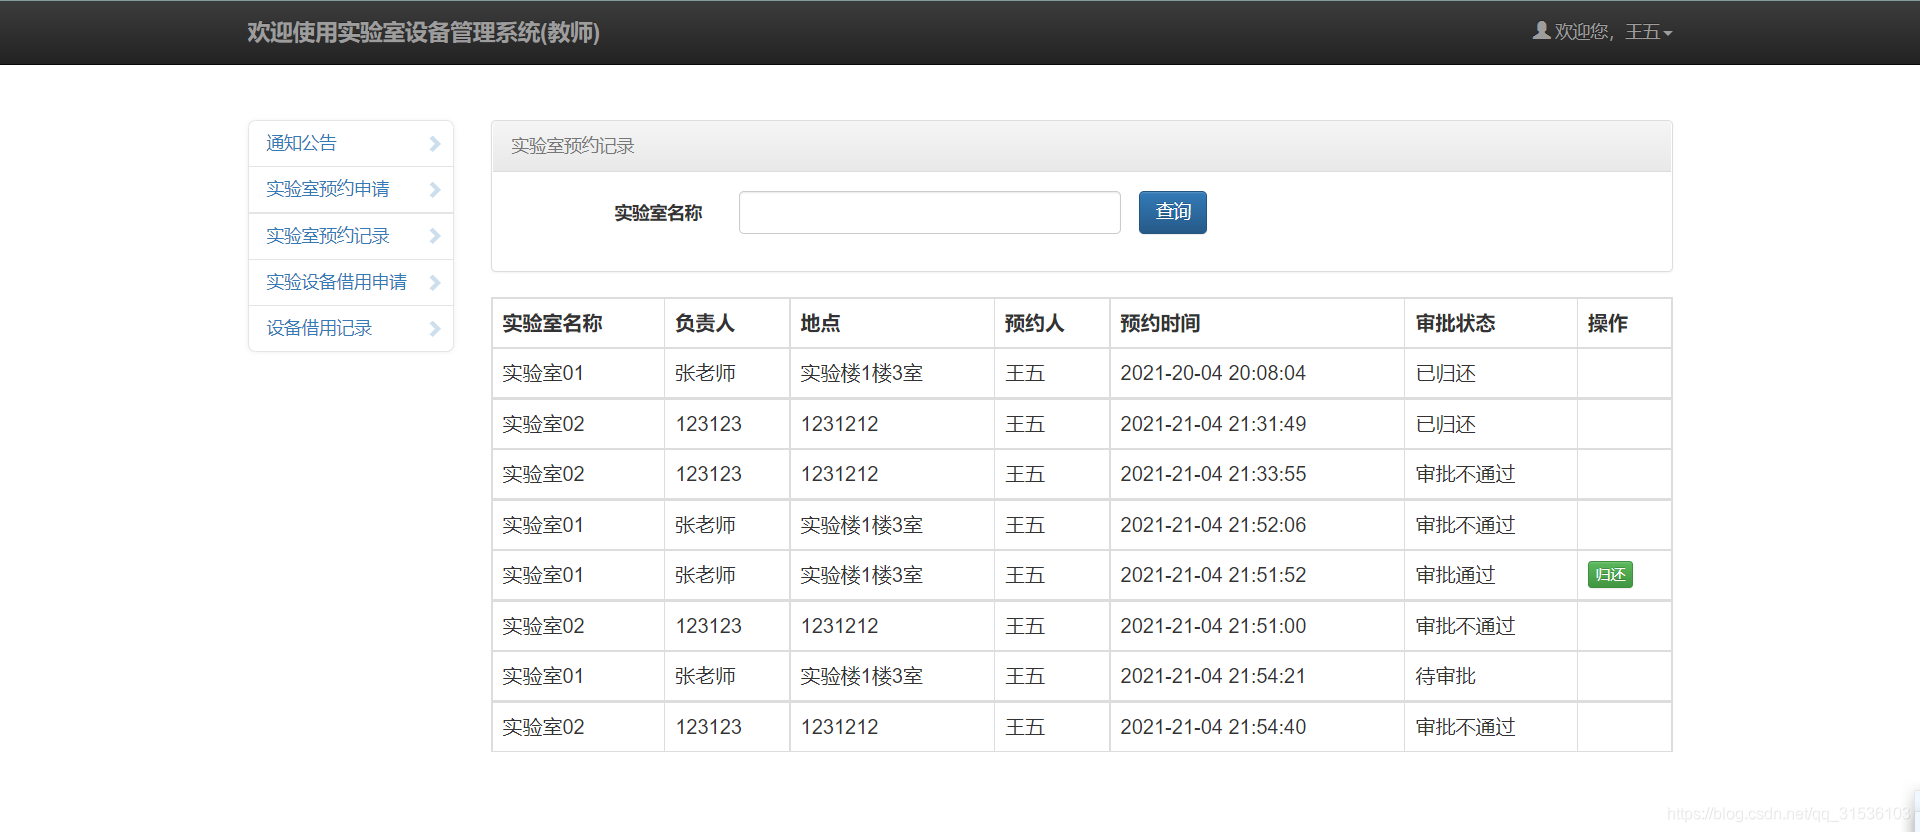Open 实验室预约申请 in the sidebar

(x=351, y=190)
